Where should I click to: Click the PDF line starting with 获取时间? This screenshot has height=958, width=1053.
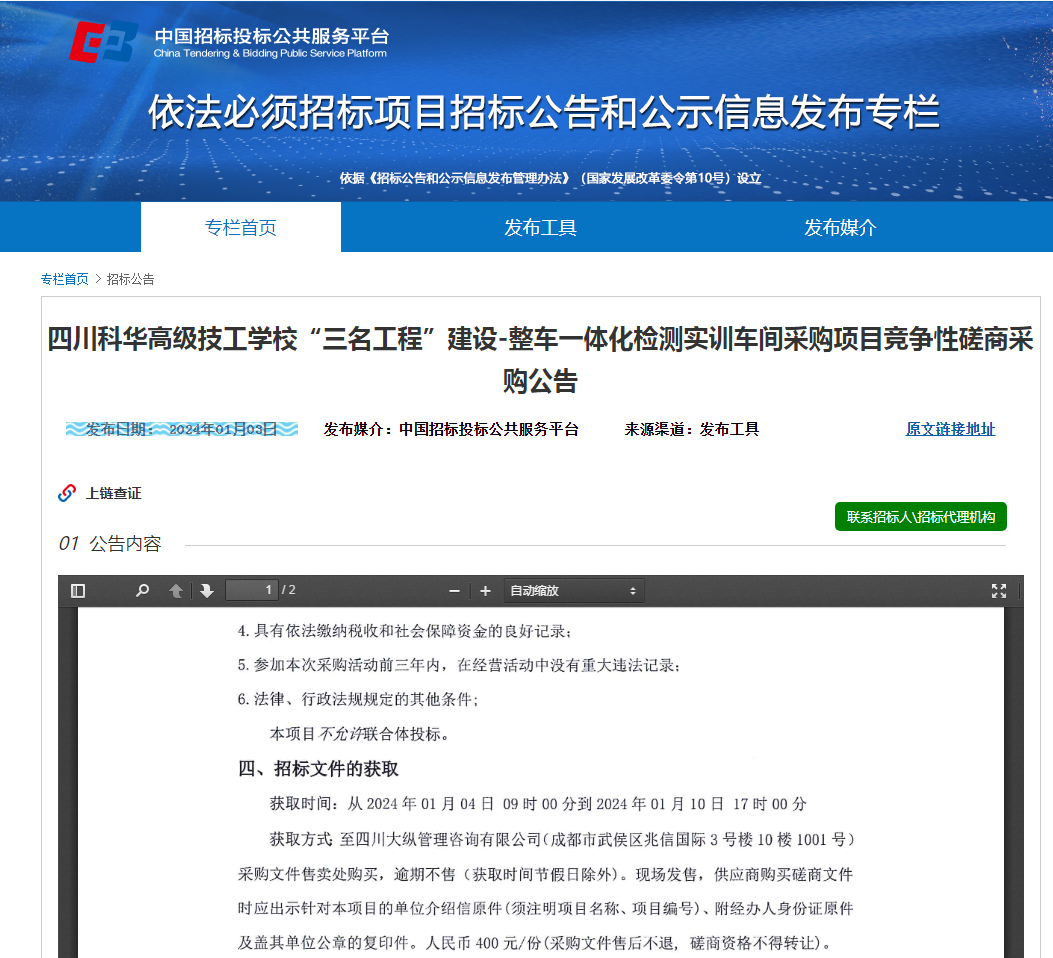[538, 804]
